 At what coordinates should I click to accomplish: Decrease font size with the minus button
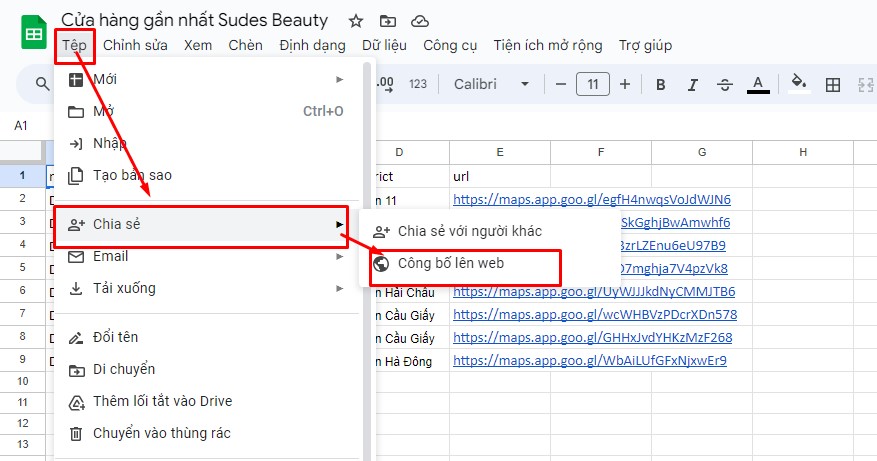(561, 84)
